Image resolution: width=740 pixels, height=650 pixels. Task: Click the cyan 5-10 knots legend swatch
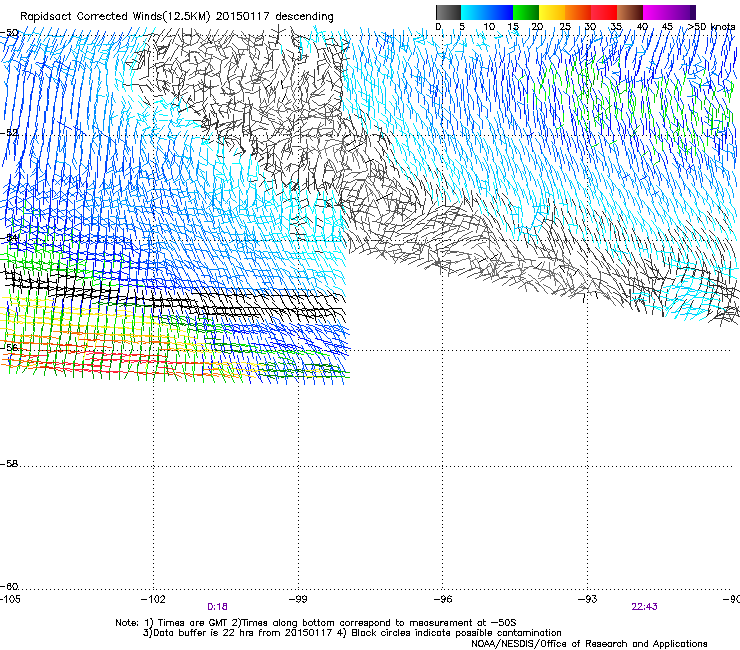coord(474,12)
